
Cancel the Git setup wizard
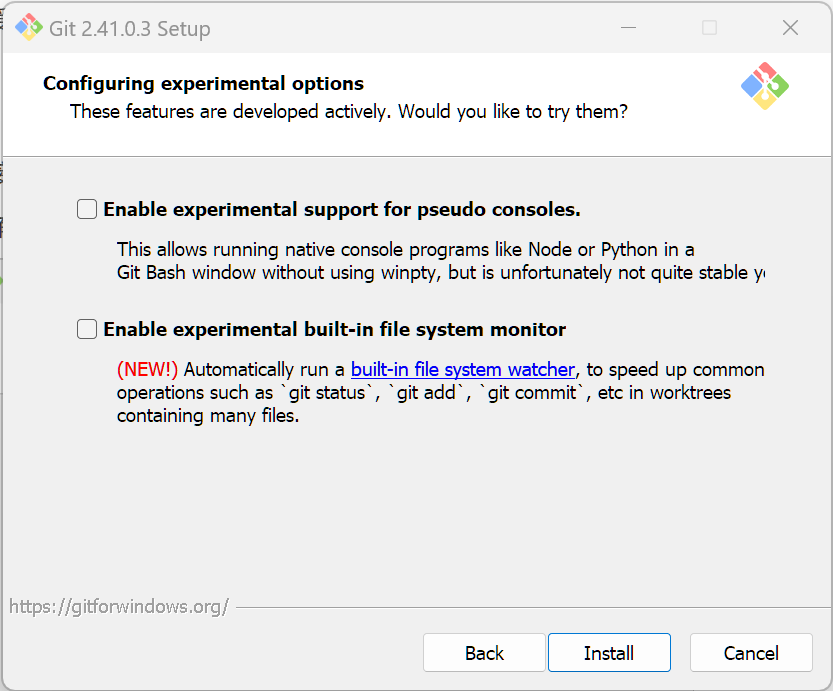[750, 653]
